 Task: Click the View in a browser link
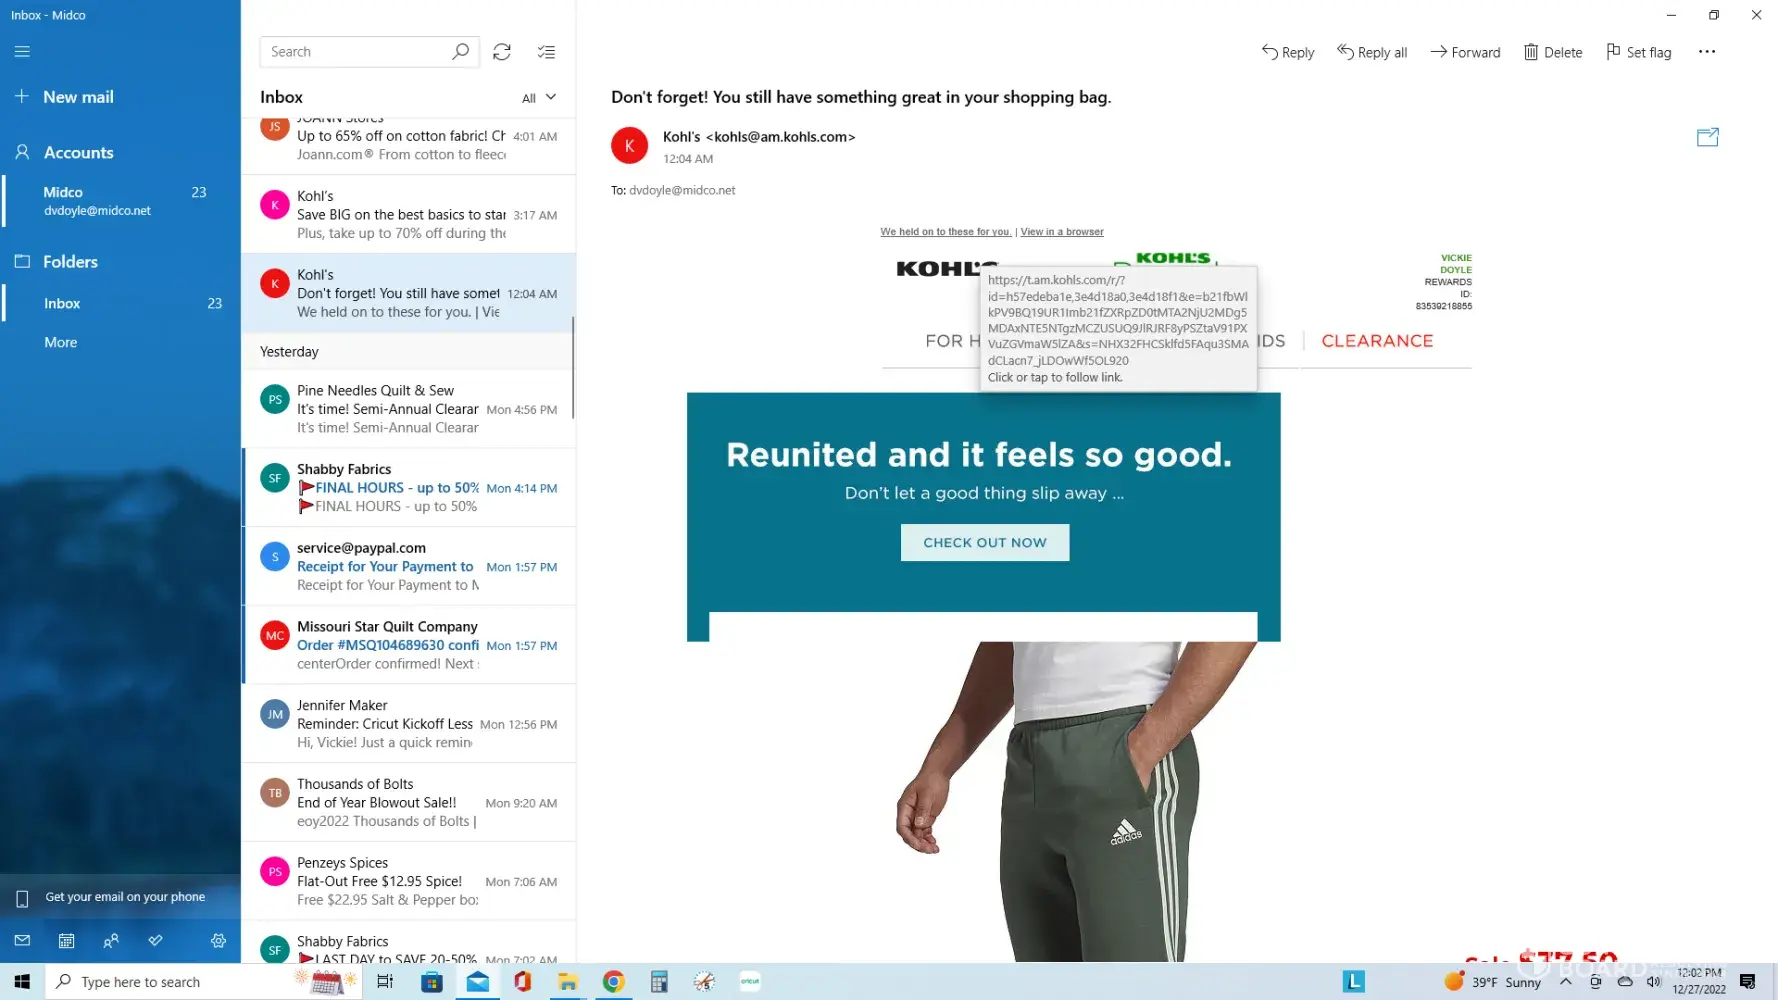[1061, 232]
